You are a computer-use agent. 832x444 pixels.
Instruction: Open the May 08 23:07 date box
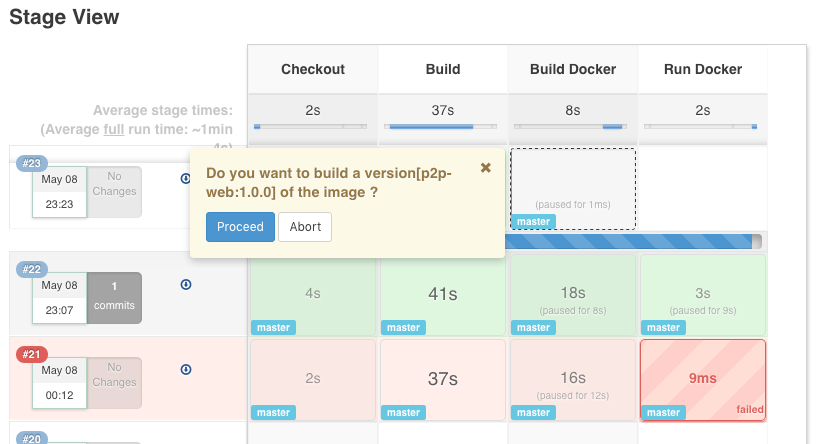coord(59,297)
